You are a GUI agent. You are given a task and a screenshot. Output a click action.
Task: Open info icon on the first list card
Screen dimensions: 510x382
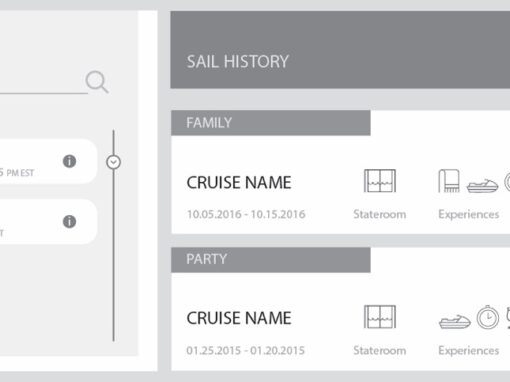[69, 161]
